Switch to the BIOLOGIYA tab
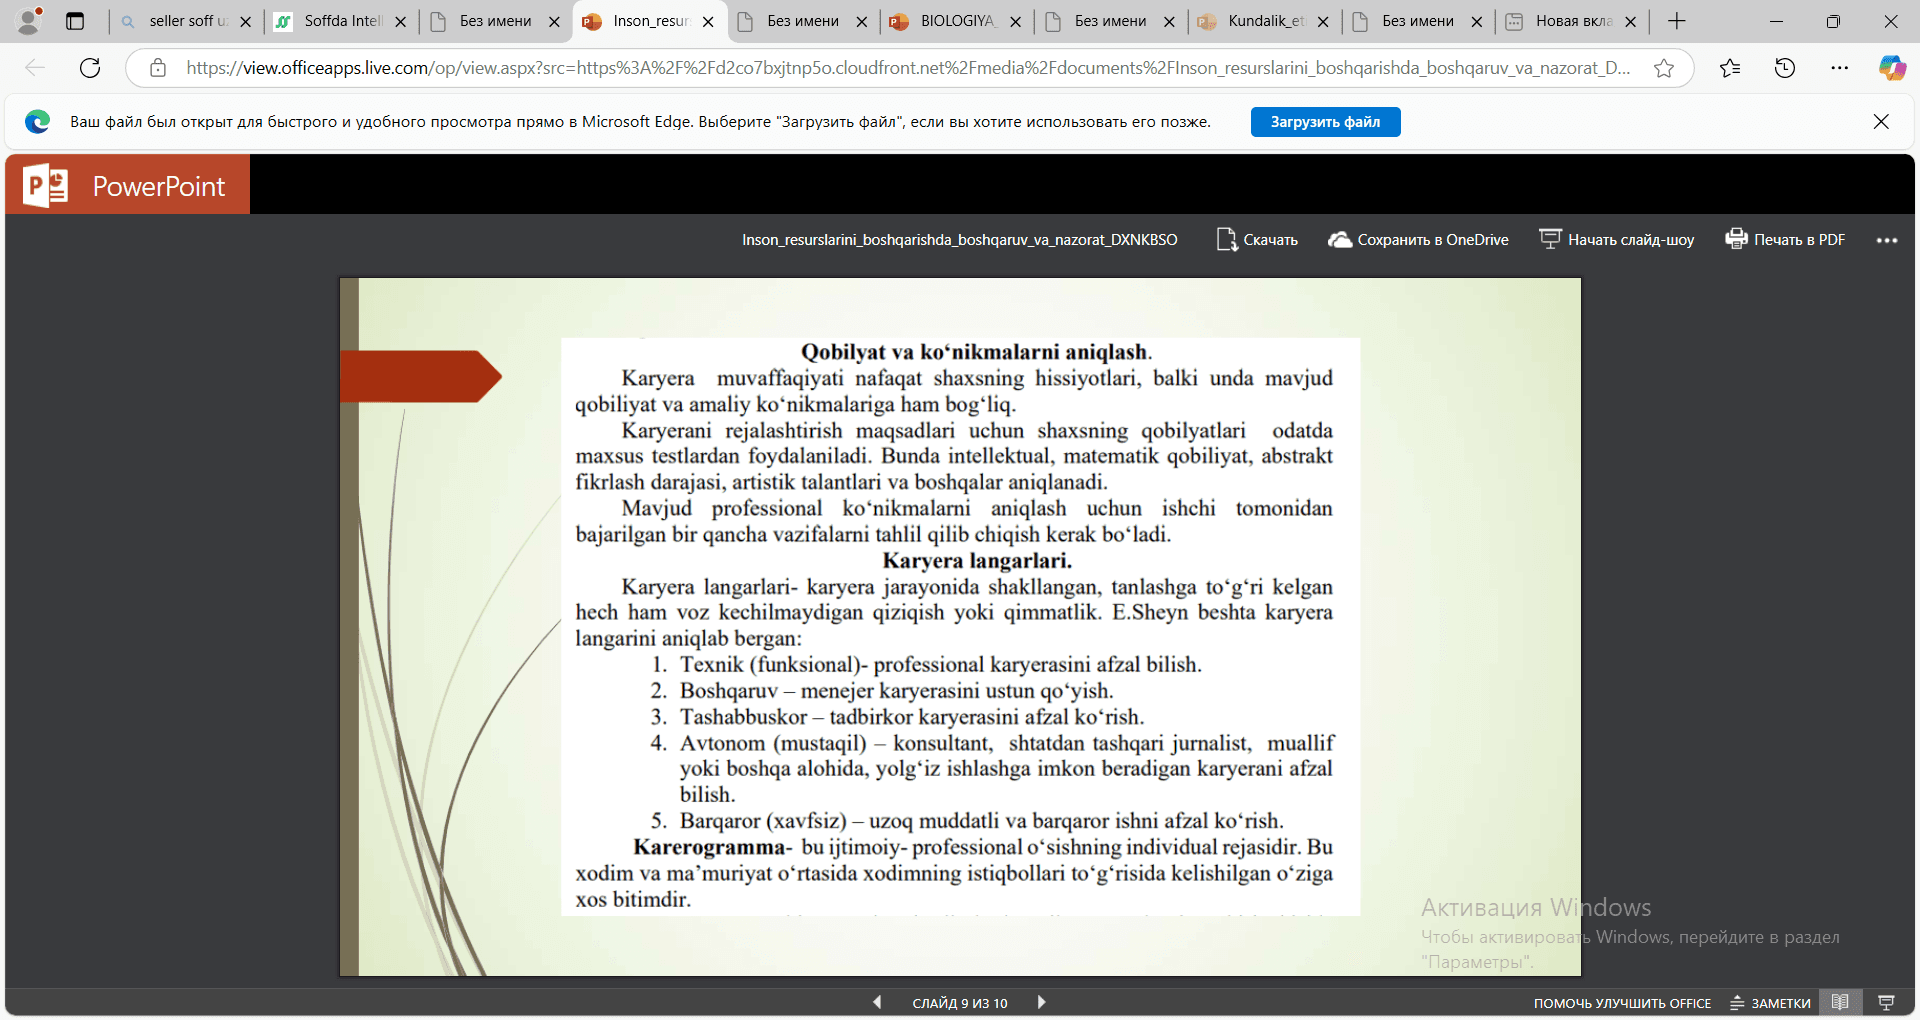 point(955,21)
